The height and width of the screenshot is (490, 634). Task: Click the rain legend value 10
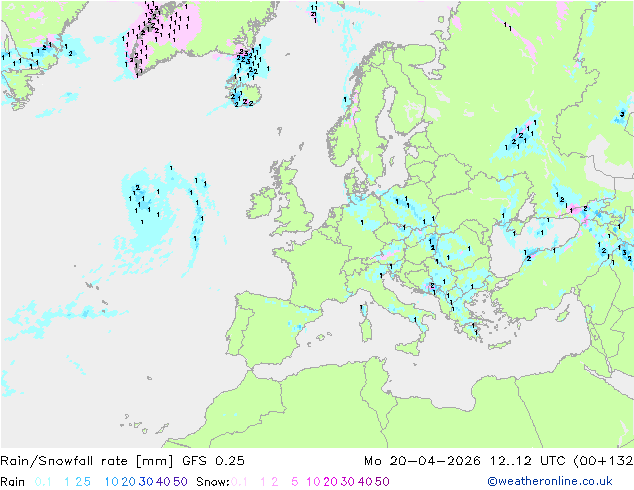pyautogui.click(x=112, y=482)
